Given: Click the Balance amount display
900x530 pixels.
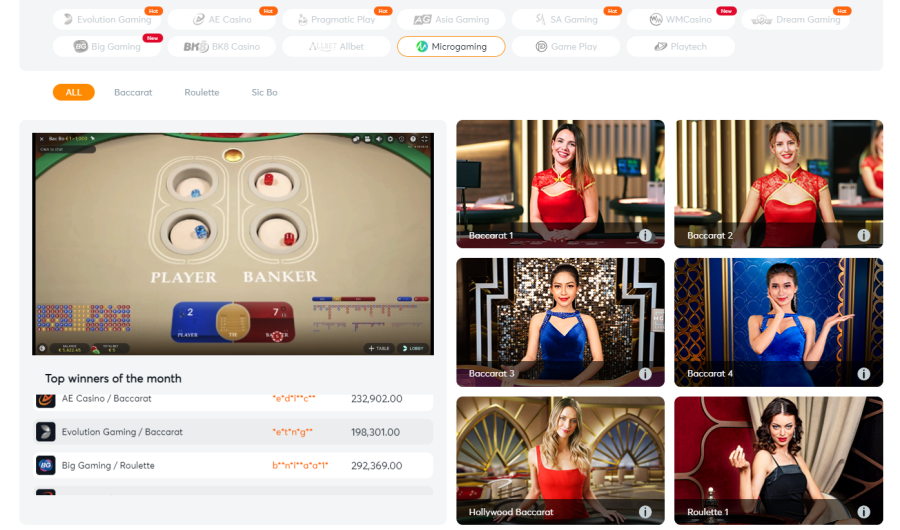Looking at the screenshot, I should (x=69, y=349).
